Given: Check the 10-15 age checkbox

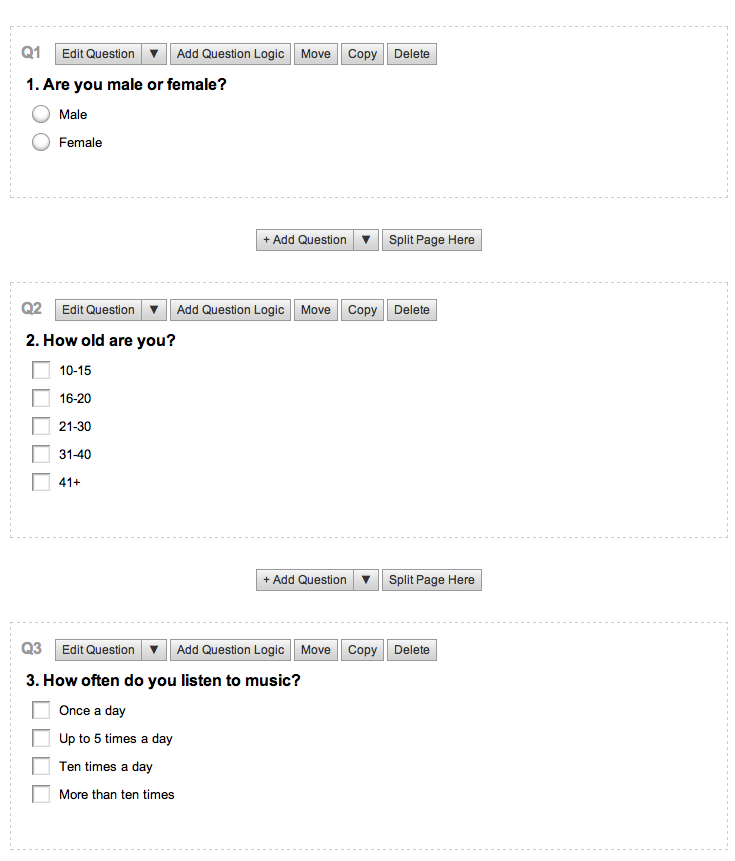Looking at the screenshot, I should point(41,370).
